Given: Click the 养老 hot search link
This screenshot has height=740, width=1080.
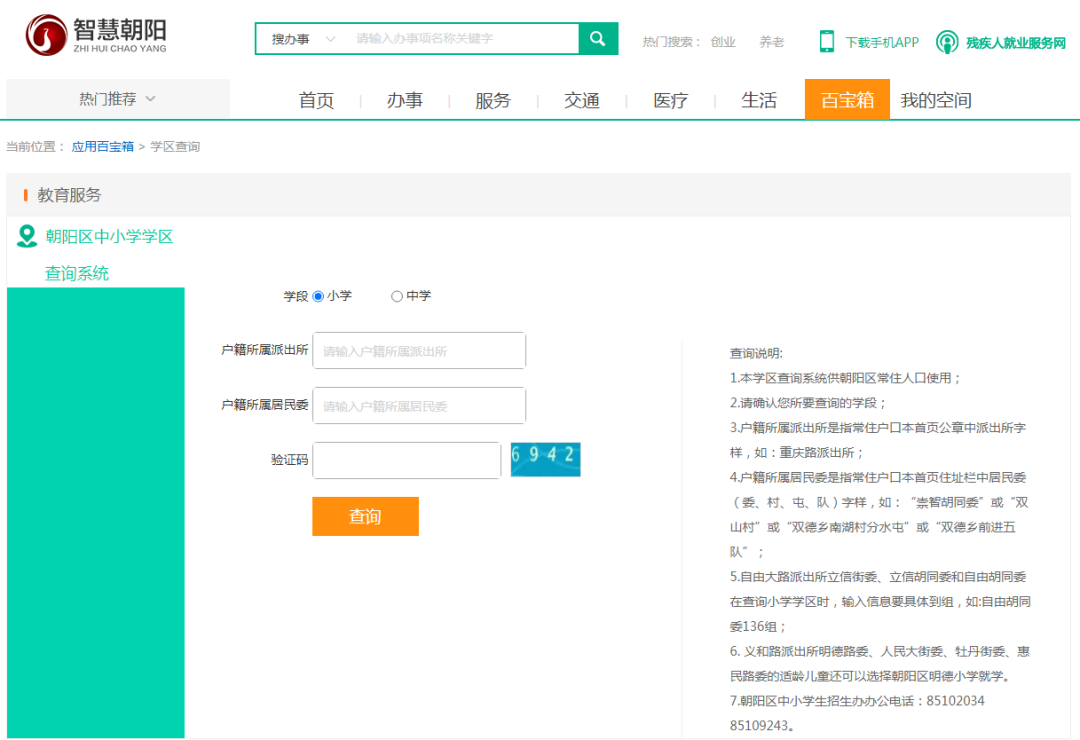Looking at the screenshot, I should [771, 42].
